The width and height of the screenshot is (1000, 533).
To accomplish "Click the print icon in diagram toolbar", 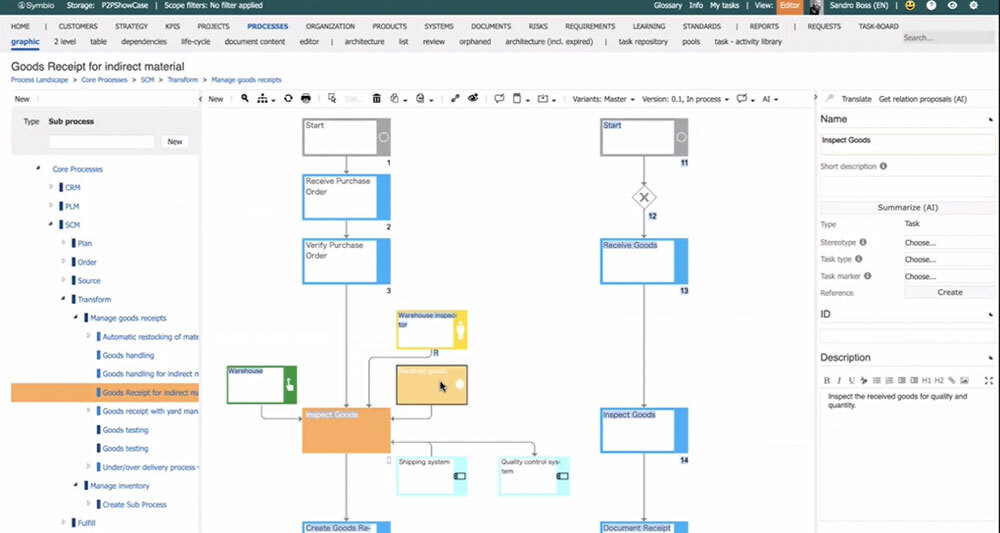I will coord(305,99).
